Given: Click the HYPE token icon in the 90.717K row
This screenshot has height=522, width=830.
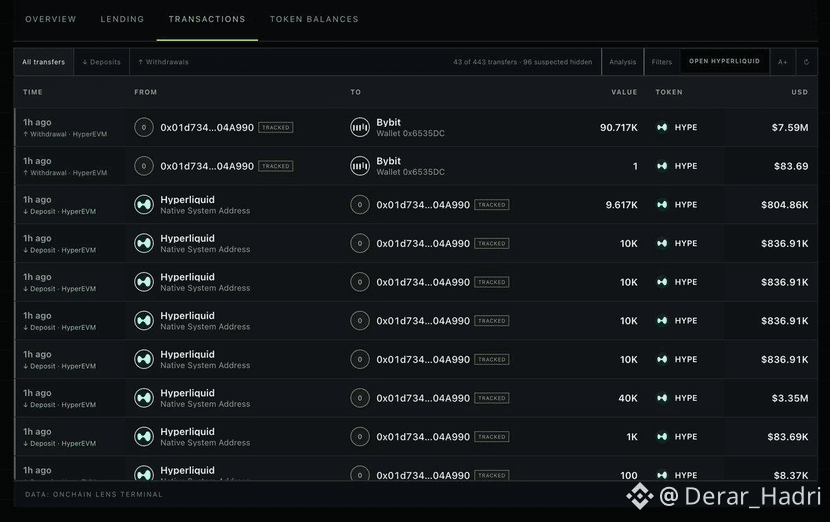Looking at the screenshot, I should (x=662, y=127).
